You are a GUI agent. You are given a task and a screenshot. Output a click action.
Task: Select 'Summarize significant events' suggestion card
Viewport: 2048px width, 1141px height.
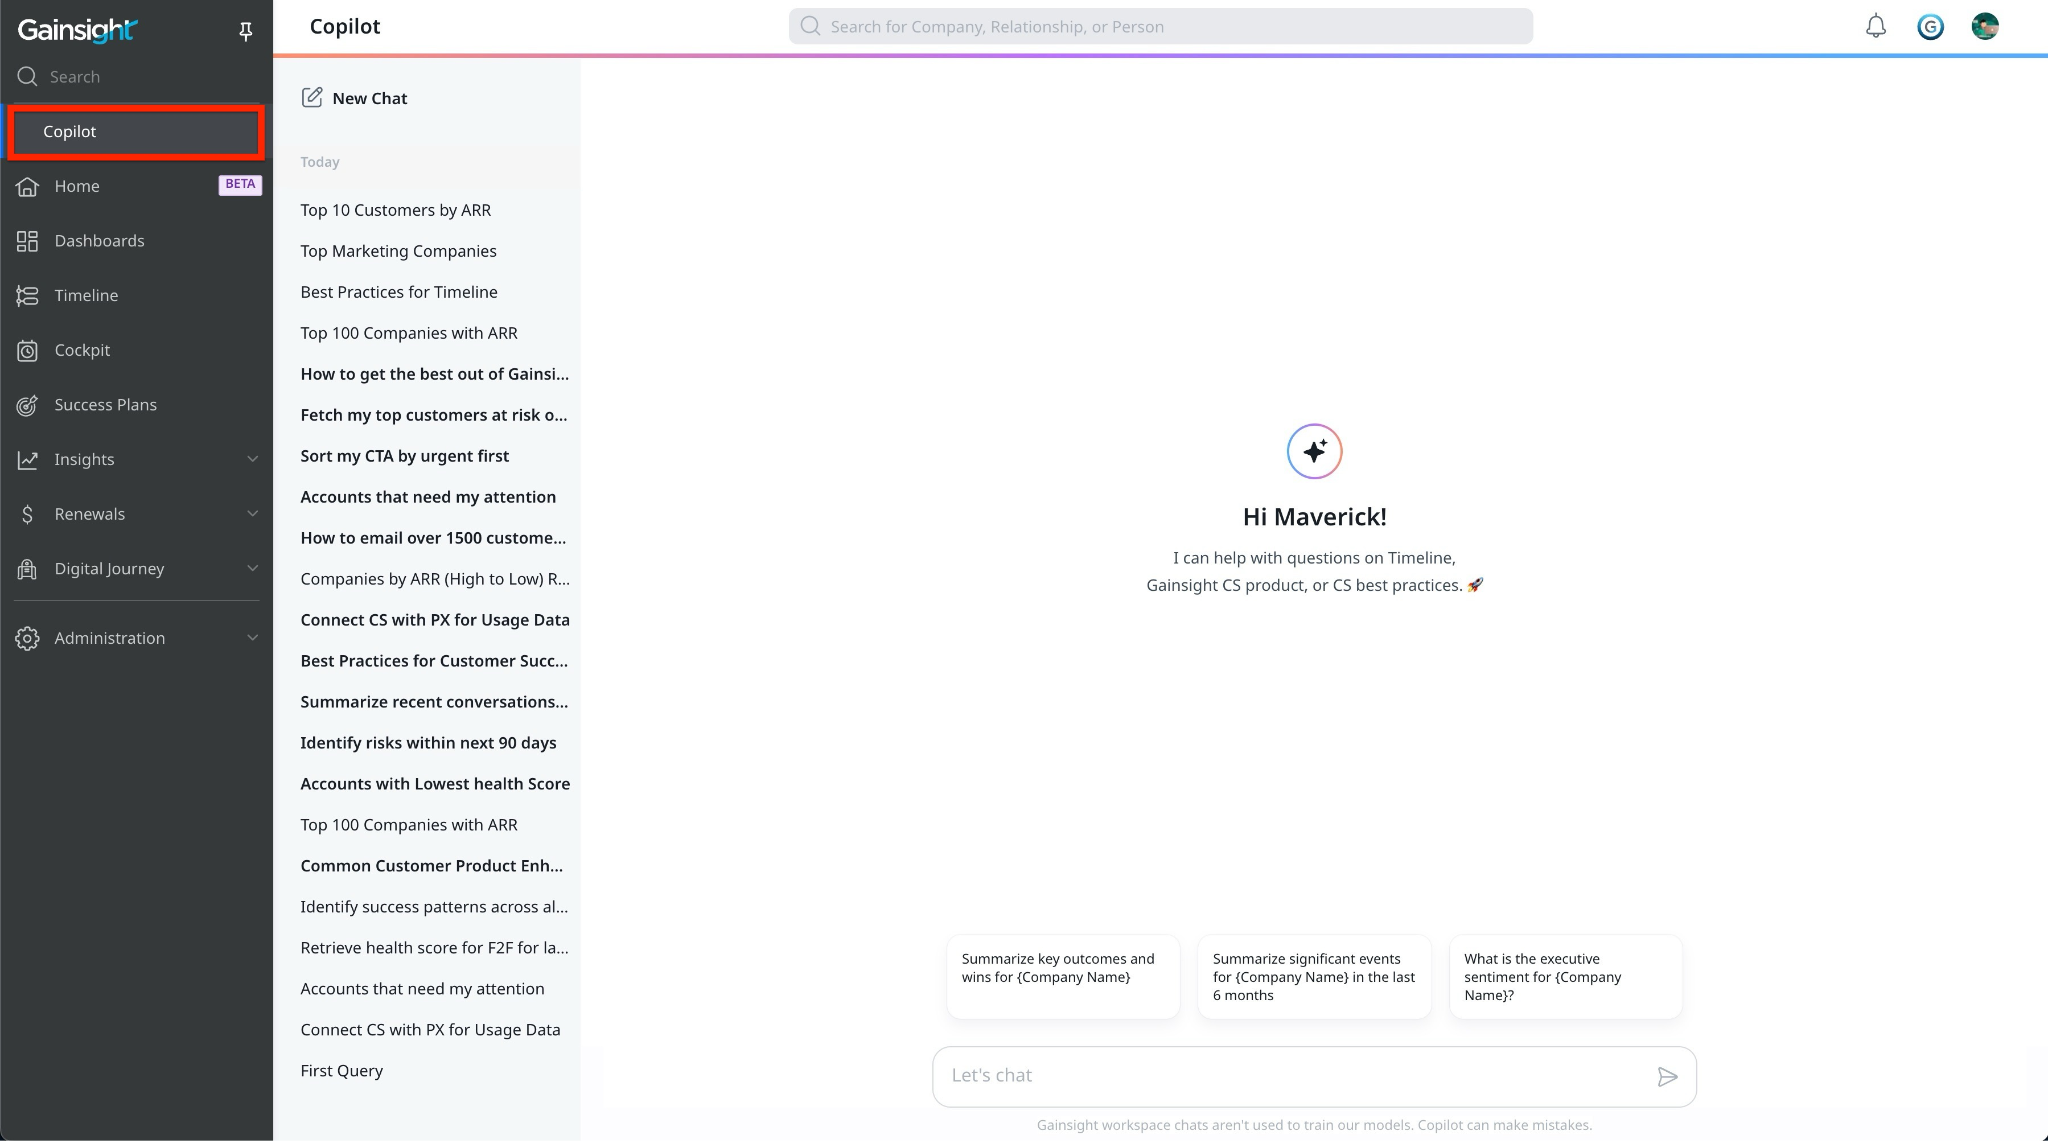coord(1314,977)
